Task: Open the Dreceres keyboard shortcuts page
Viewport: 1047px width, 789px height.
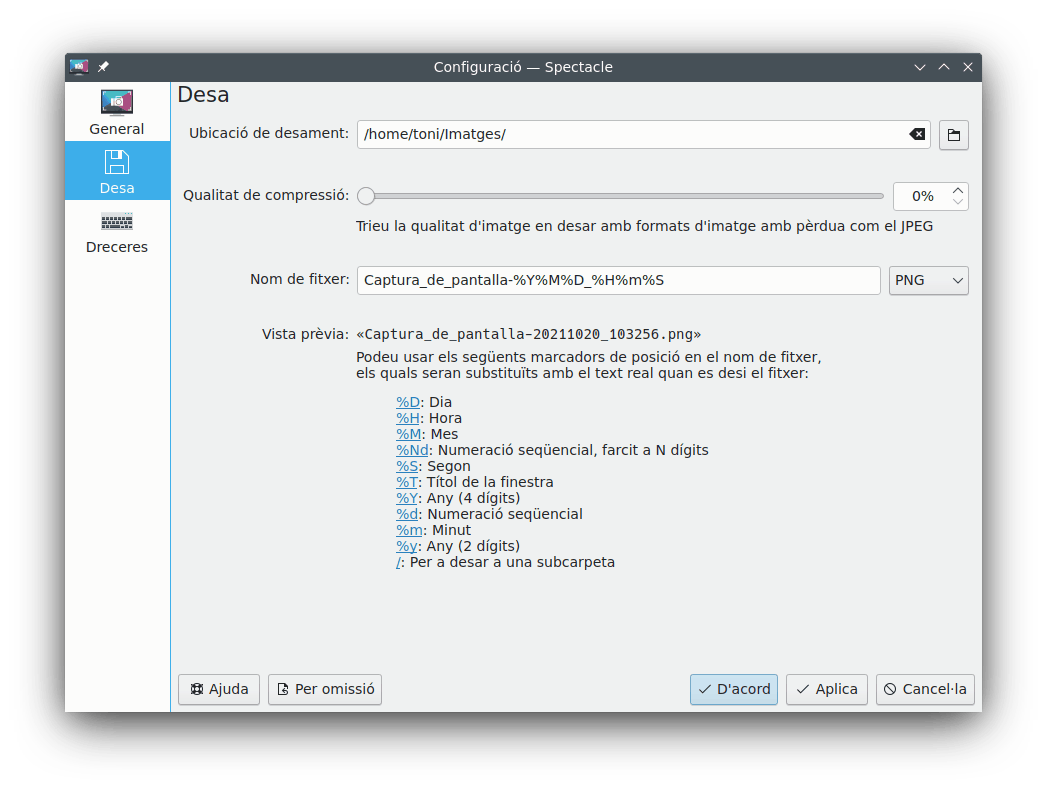Action: pyautogui.click(x=117, y=231)
